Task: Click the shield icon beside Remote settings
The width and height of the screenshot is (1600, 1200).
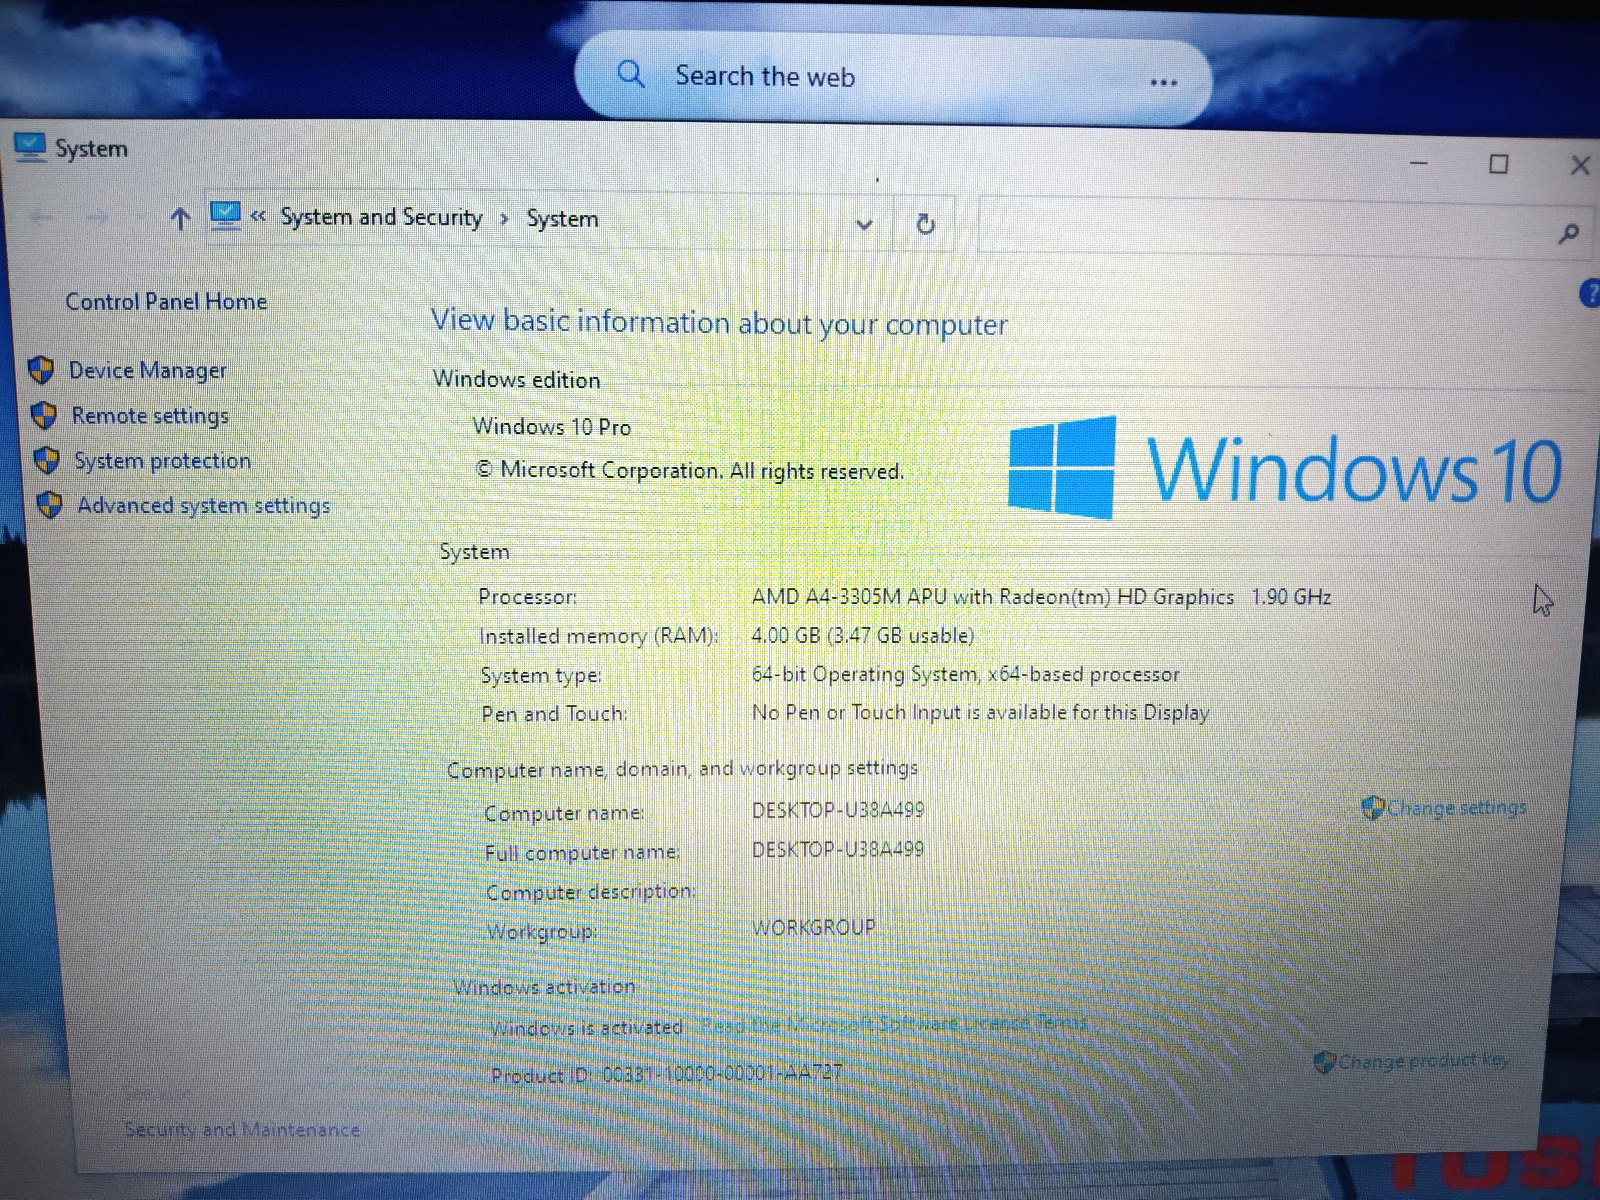Action: tap(44, 415)
